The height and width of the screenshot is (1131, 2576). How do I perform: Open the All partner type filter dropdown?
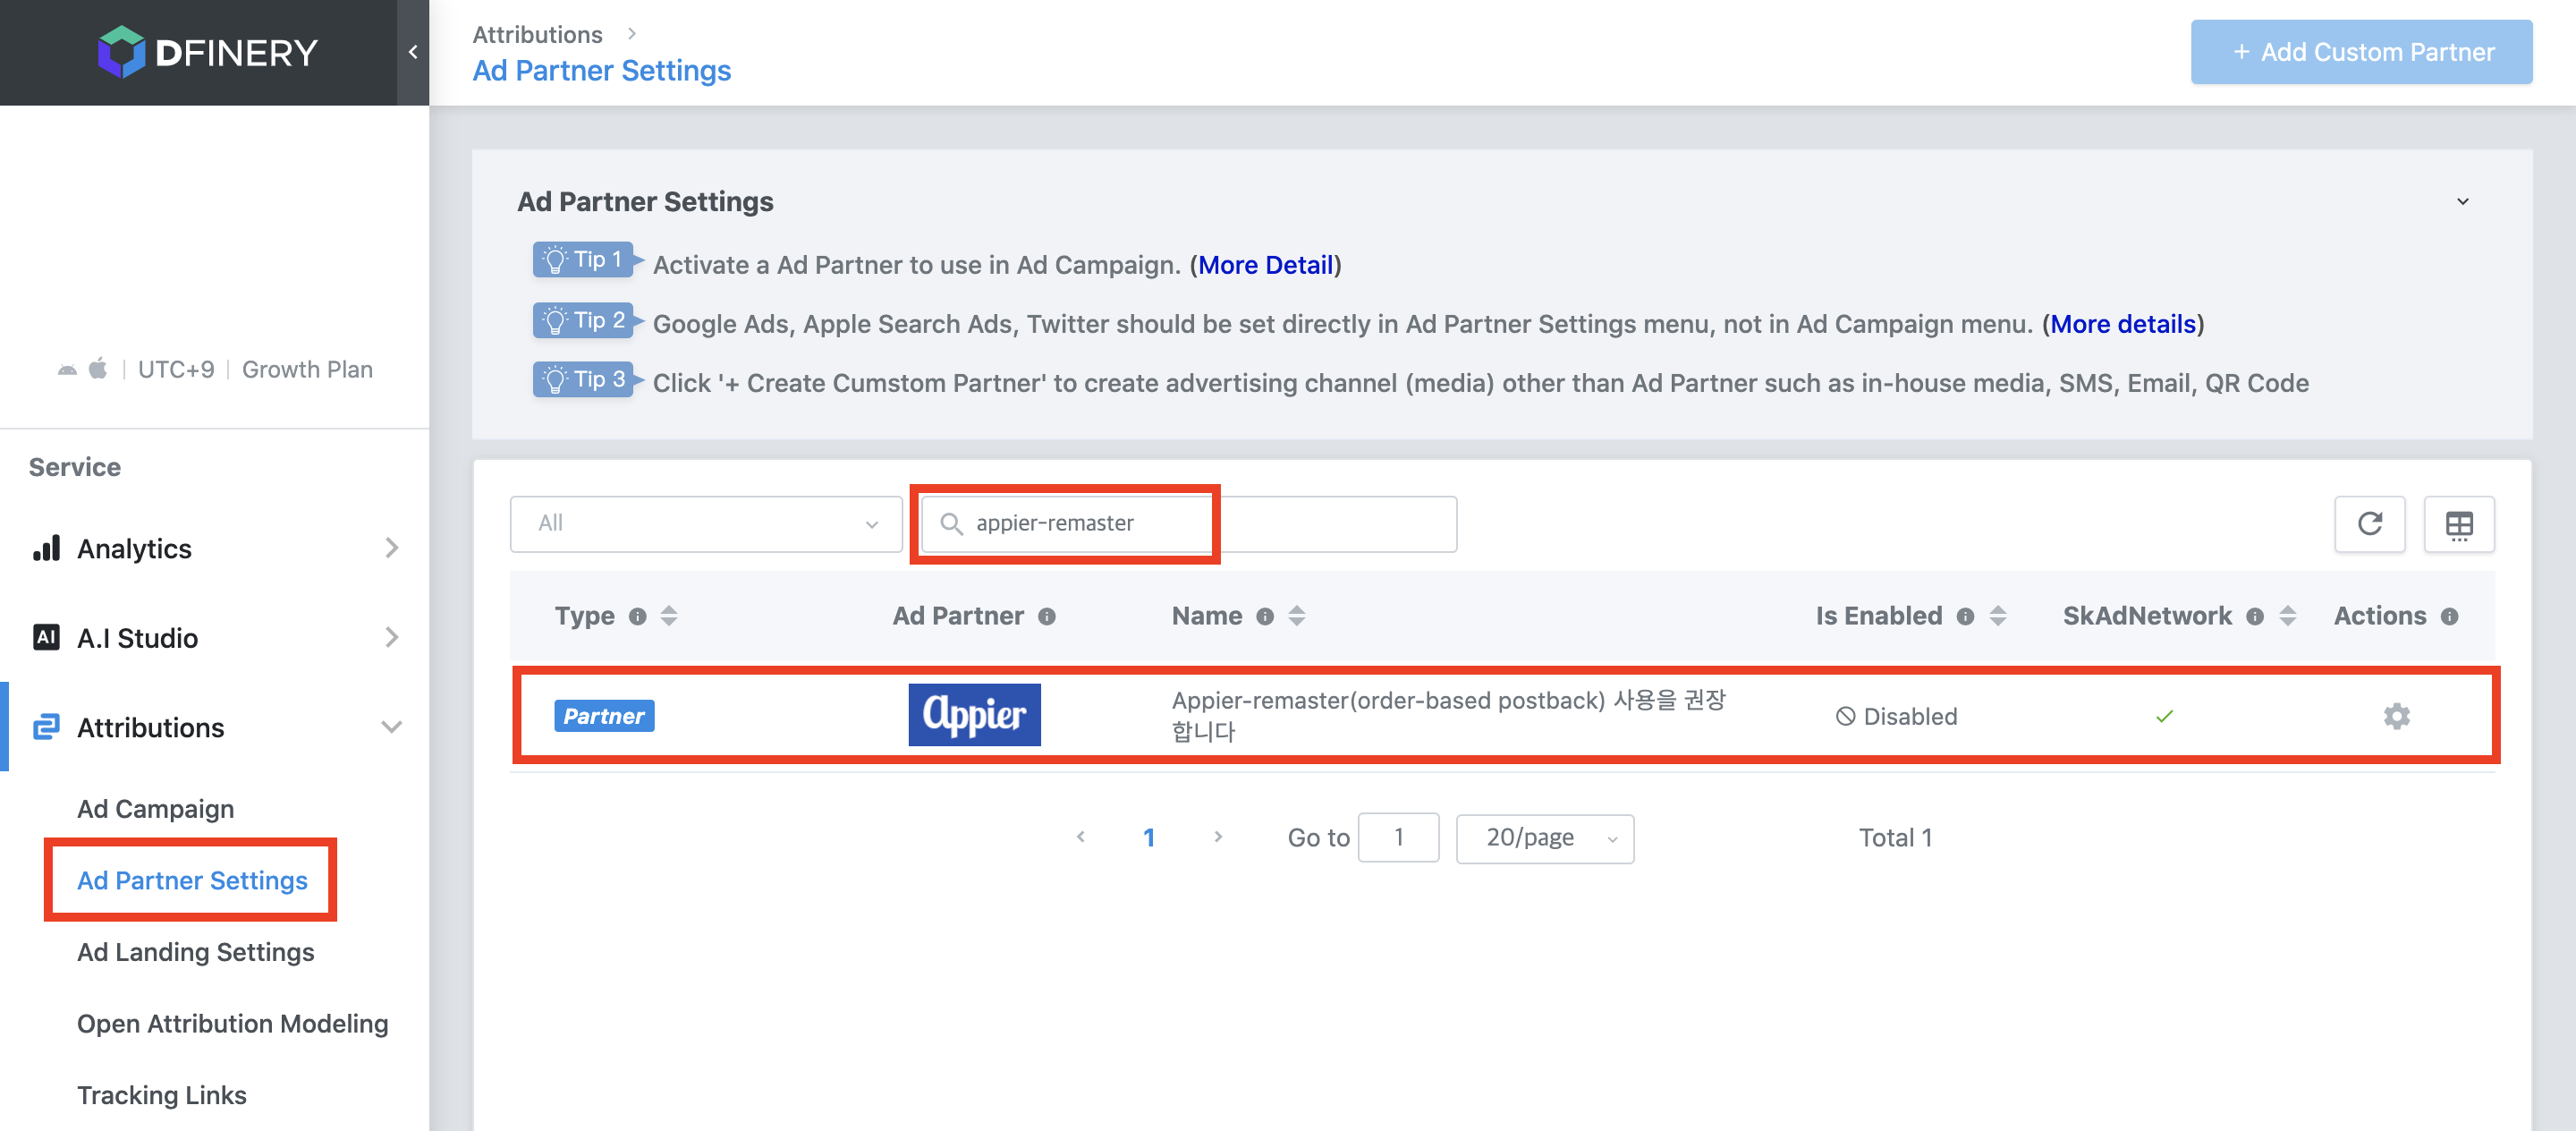705,523
